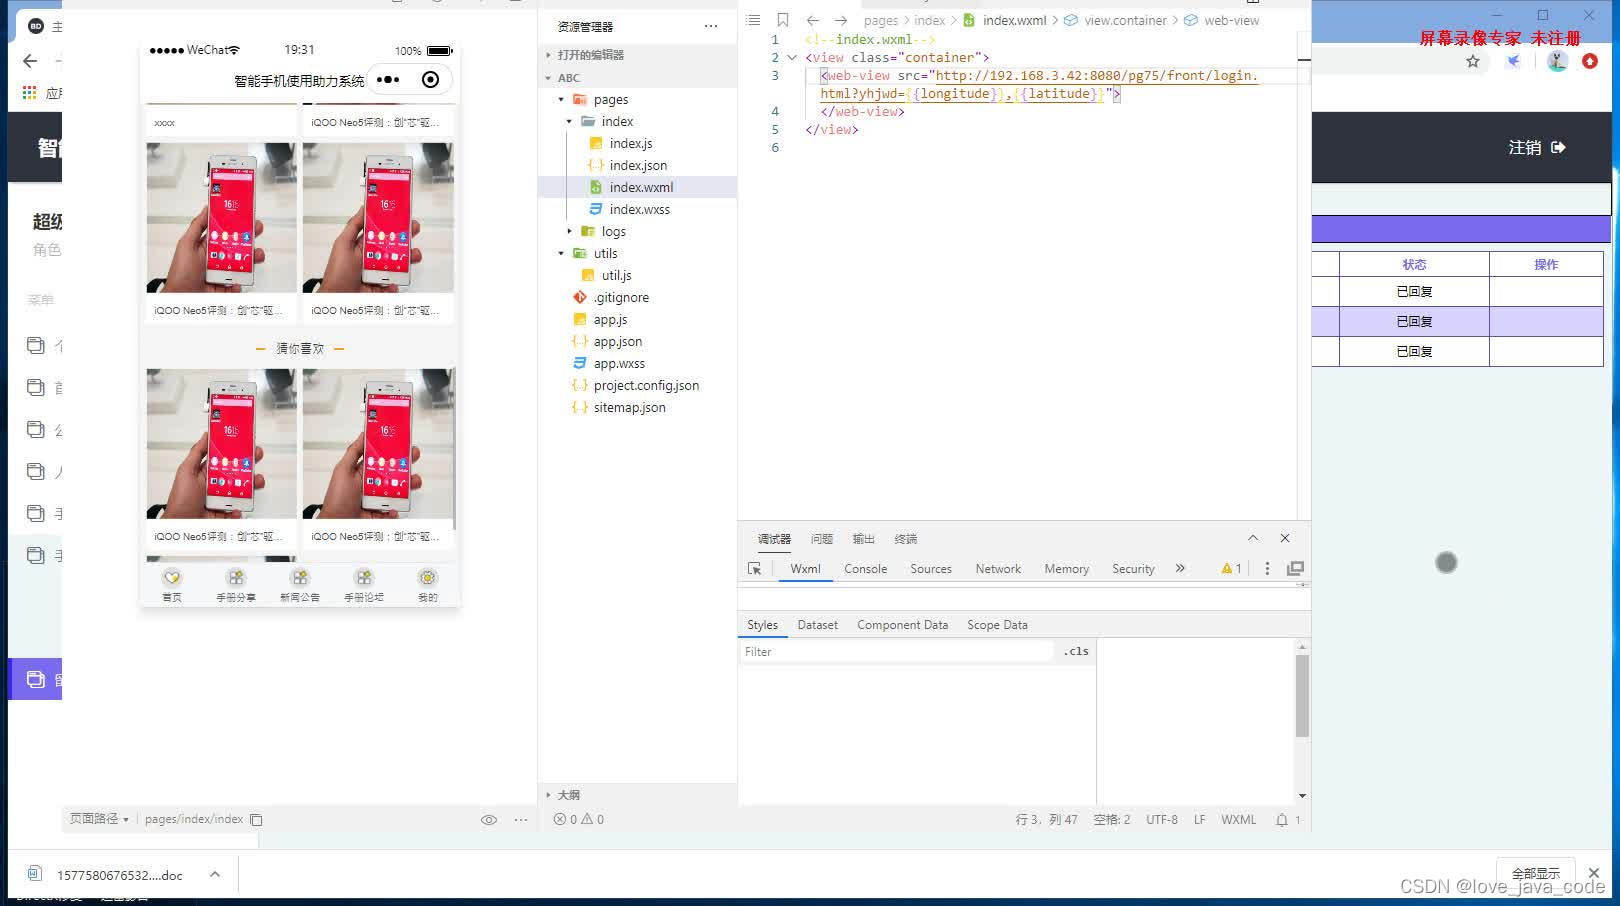
Task: Click the devtools warning count icon
Action: click(1231, 569)
